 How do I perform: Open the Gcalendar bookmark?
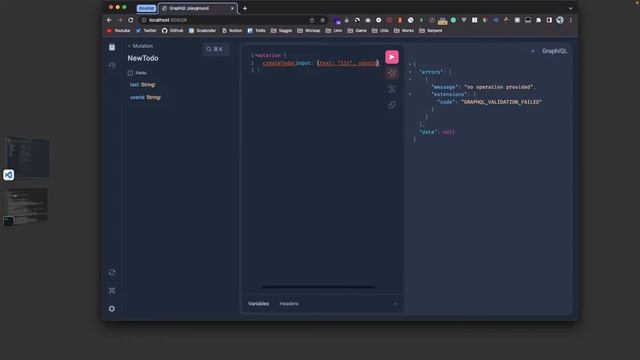(x=202, y=31)
